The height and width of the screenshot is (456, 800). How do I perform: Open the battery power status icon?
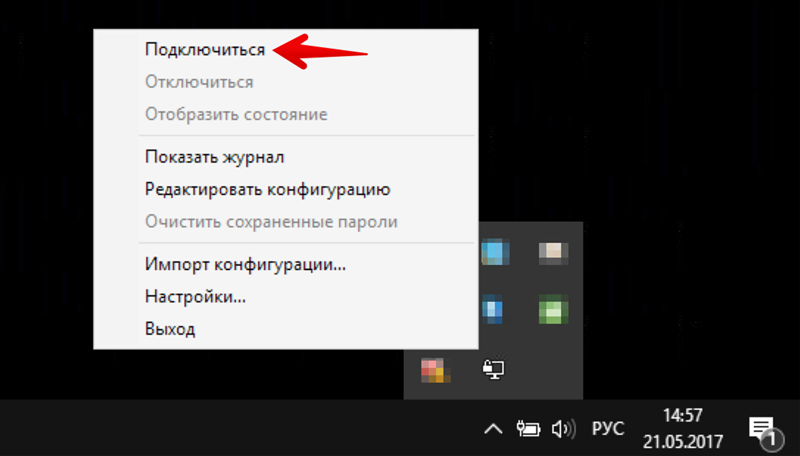coord(528,428)
